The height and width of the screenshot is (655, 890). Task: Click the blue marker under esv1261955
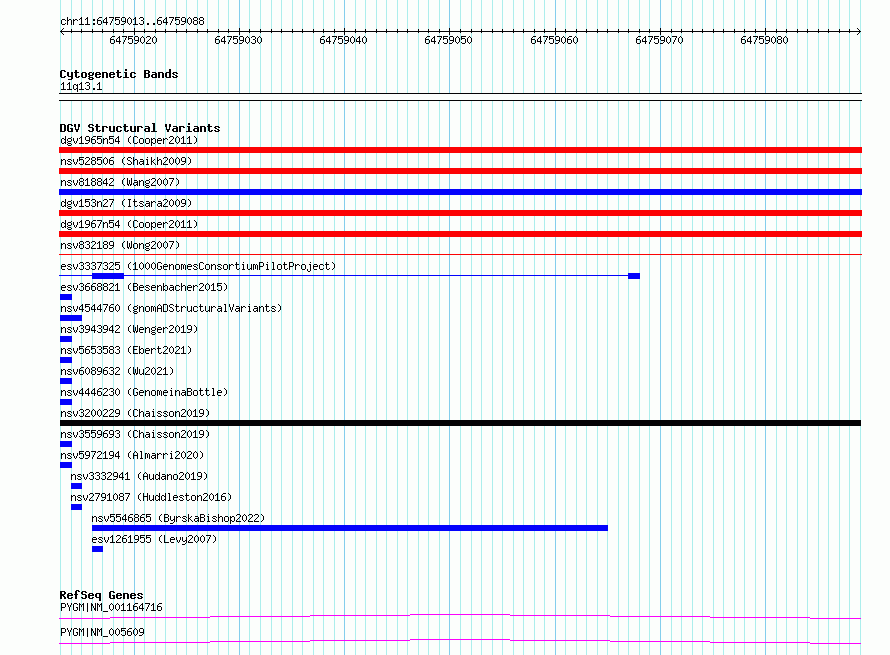point(98,549)
